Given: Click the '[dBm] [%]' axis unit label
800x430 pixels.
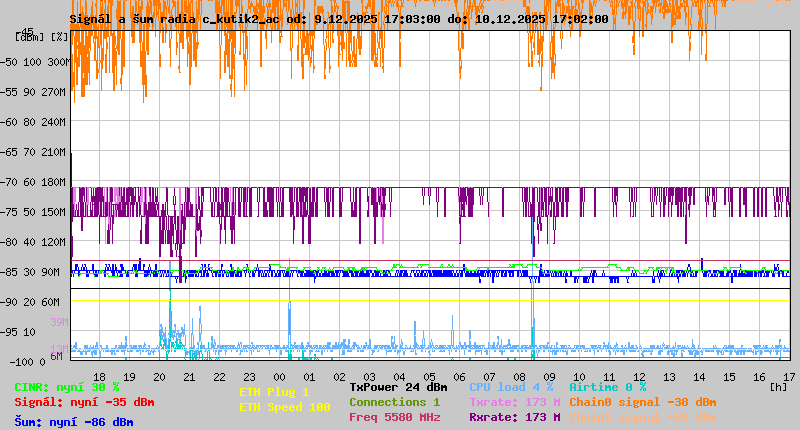Looking at the screenshot, I should tap(42, 37).
